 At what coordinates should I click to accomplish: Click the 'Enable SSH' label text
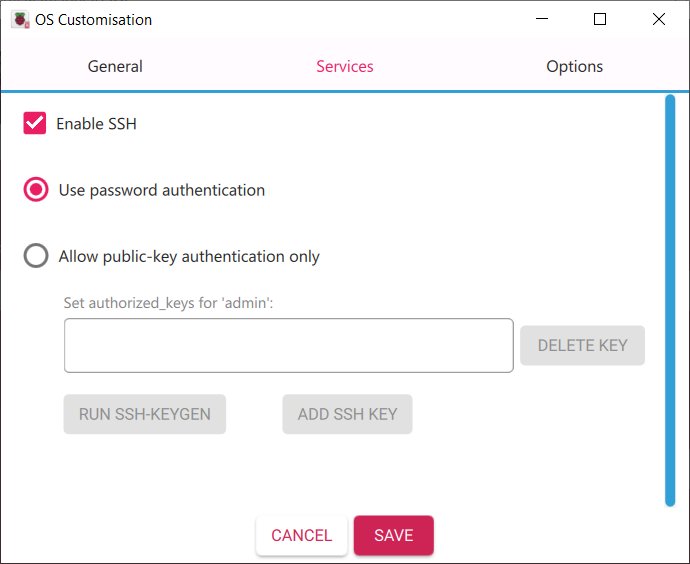pyautogui.click(x=96, y=124)
